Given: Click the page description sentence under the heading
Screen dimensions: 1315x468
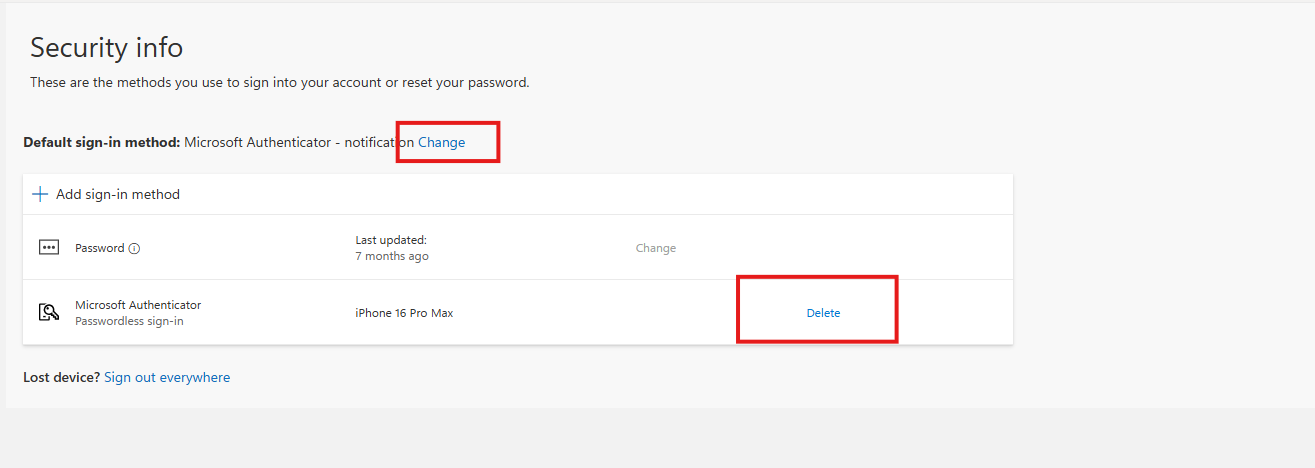Looking at the screenshot, I should (x=279, y=82).
